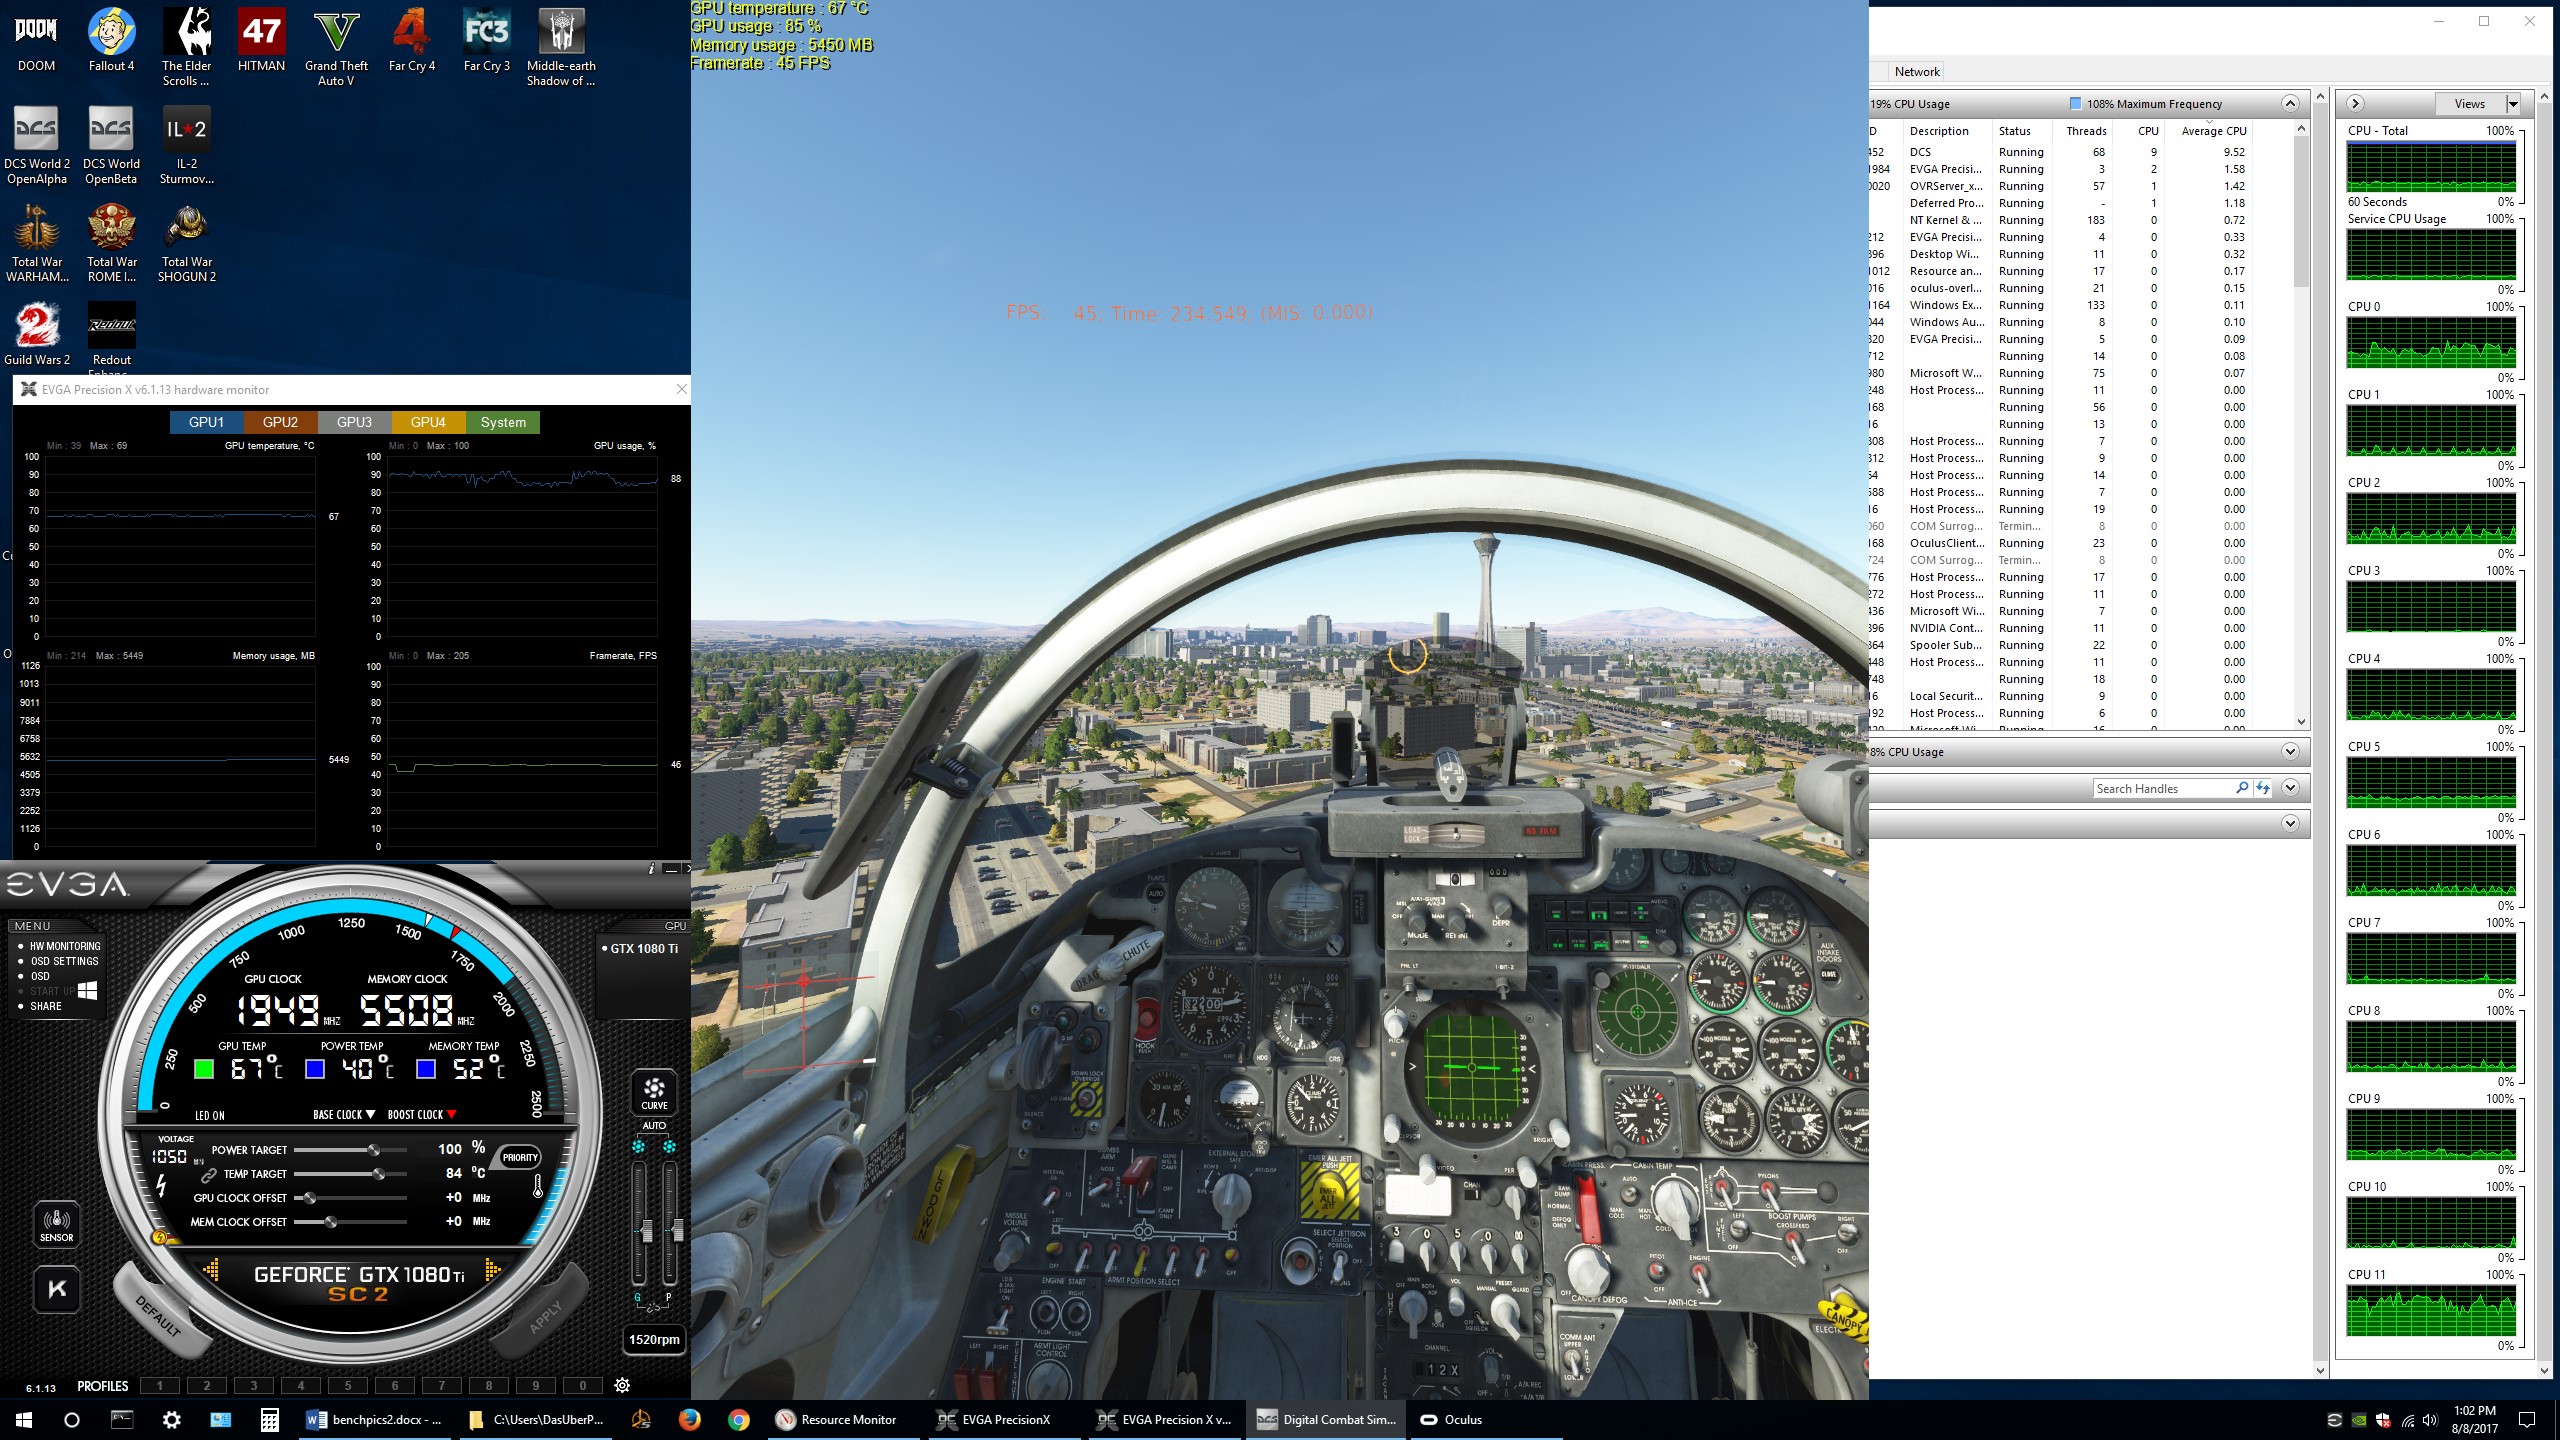Viewport: 2560px width, 1440px height.
Task: Click the Search Handles input field
Action: pos(2163,789)
